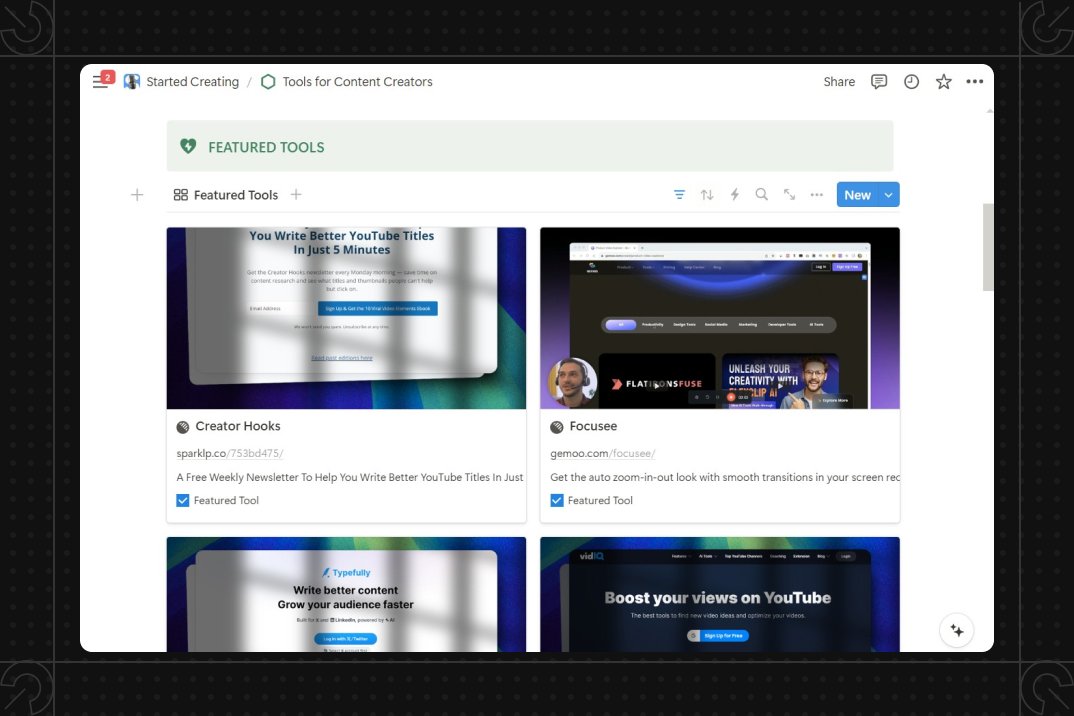Add a new view with plus next to Featured Tools

pos(296,195)
